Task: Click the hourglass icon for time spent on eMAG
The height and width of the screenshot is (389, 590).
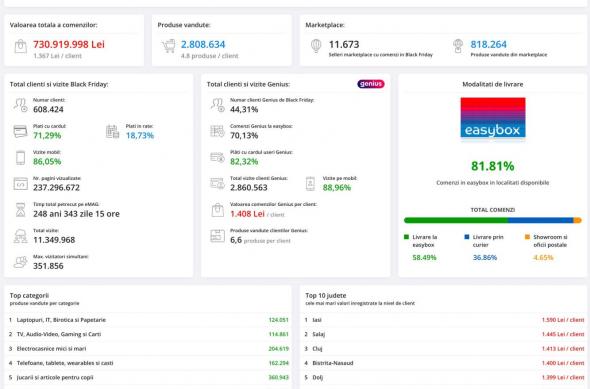Action: click(21, 210)
